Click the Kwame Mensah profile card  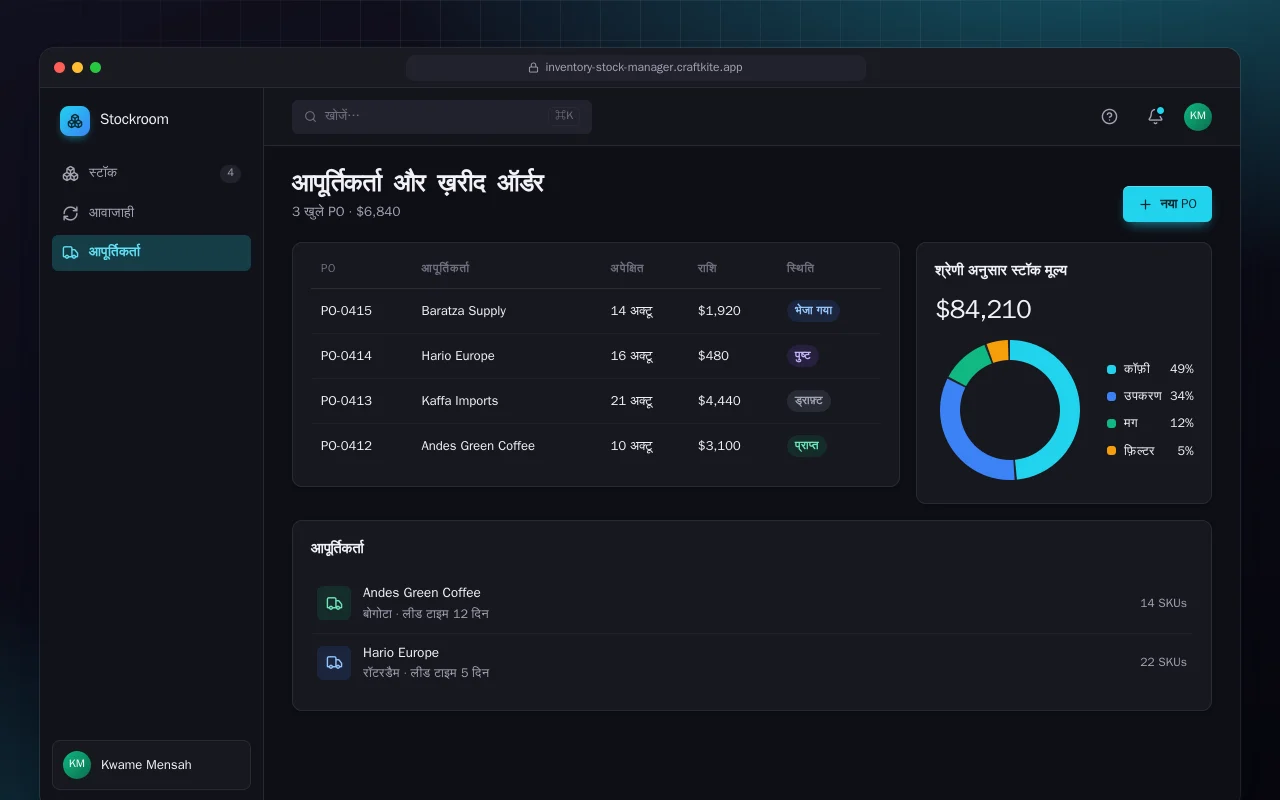151,765
